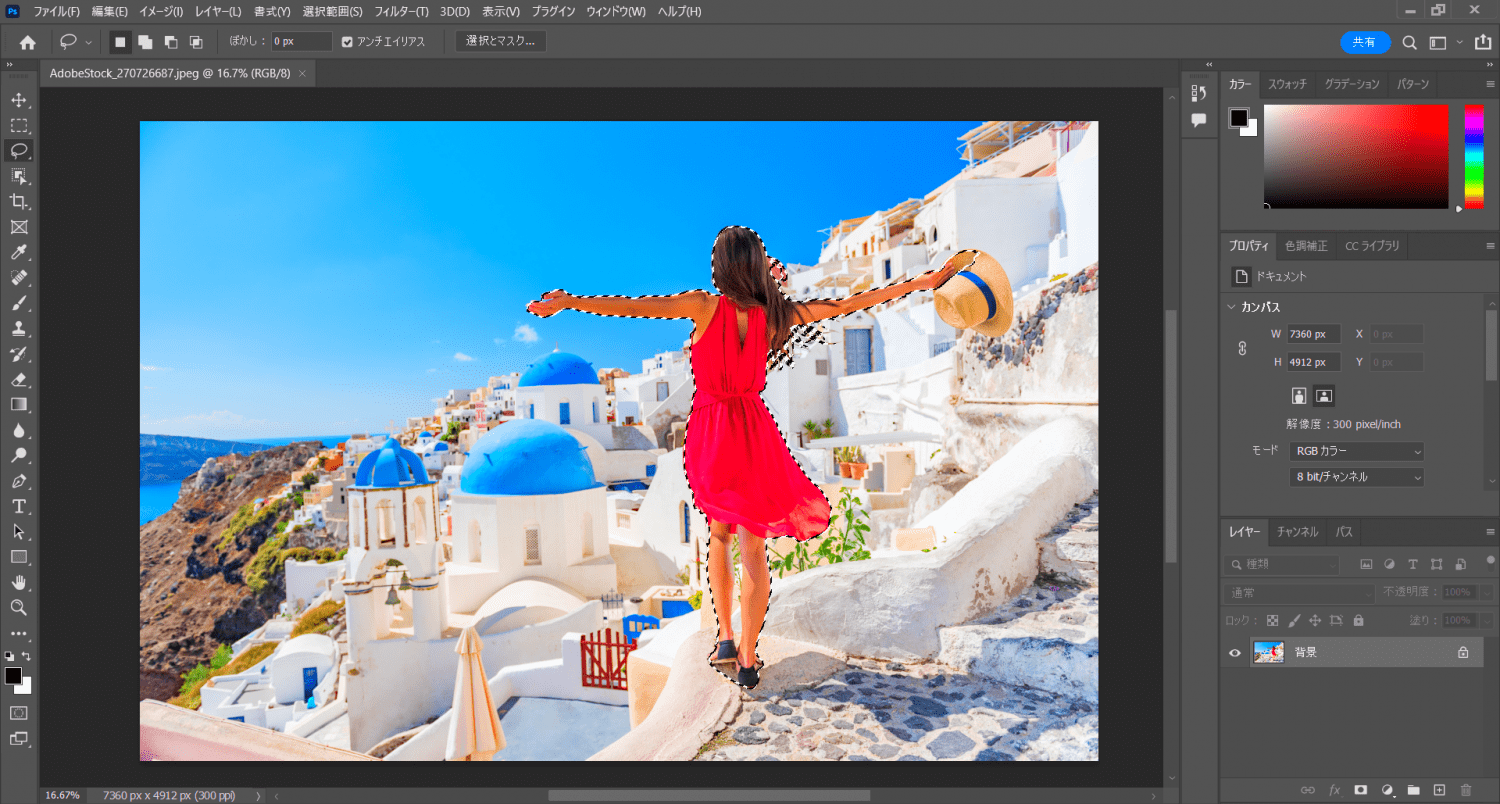
Task: Select the Blur tool
Action: tap(18, 430)
